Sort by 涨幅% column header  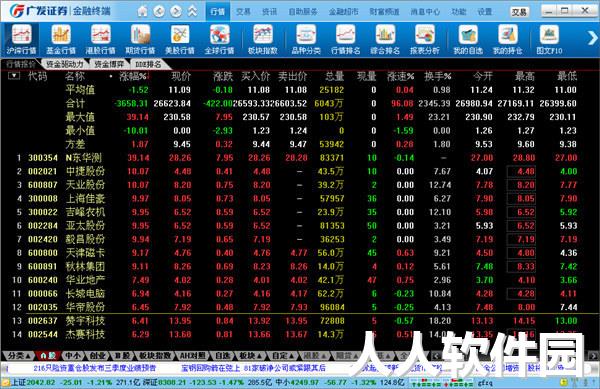pos(132,76)
